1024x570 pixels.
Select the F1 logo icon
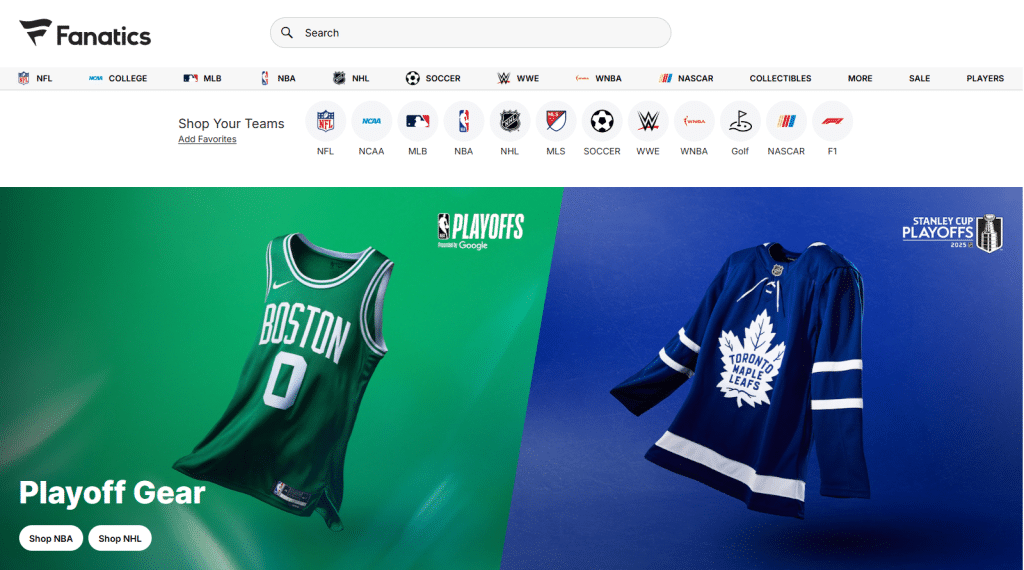point(832,122)
